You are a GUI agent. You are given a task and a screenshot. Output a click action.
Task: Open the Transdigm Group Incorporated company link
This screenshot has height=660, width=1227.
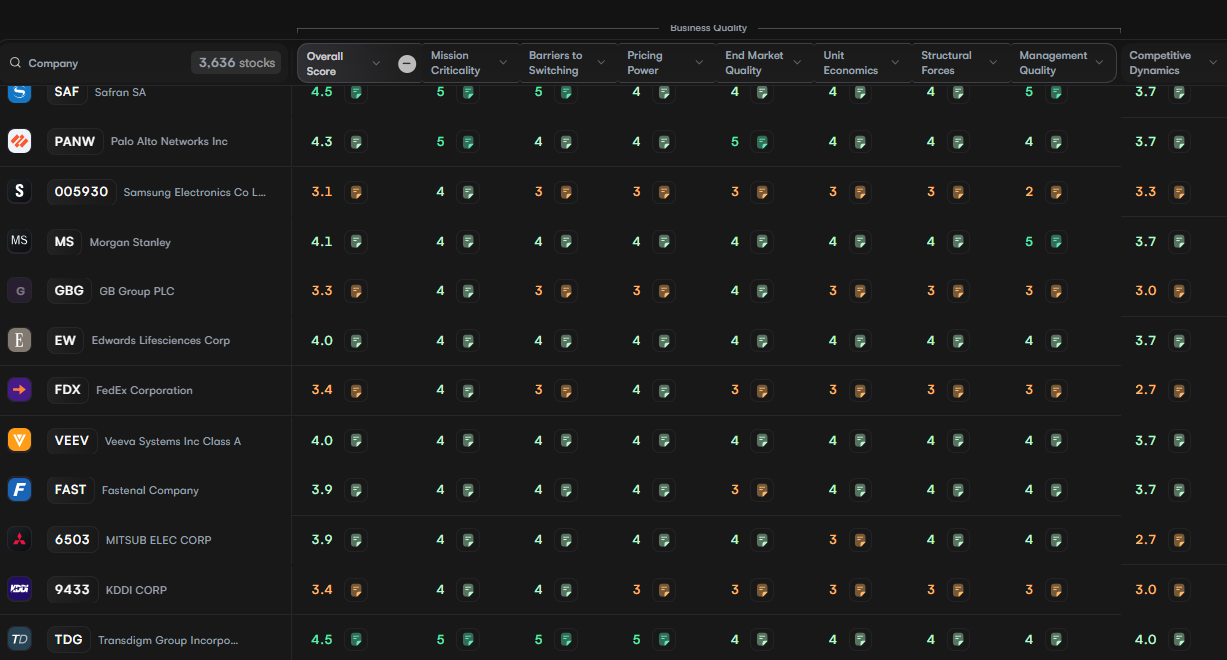(x=168, y=640)
